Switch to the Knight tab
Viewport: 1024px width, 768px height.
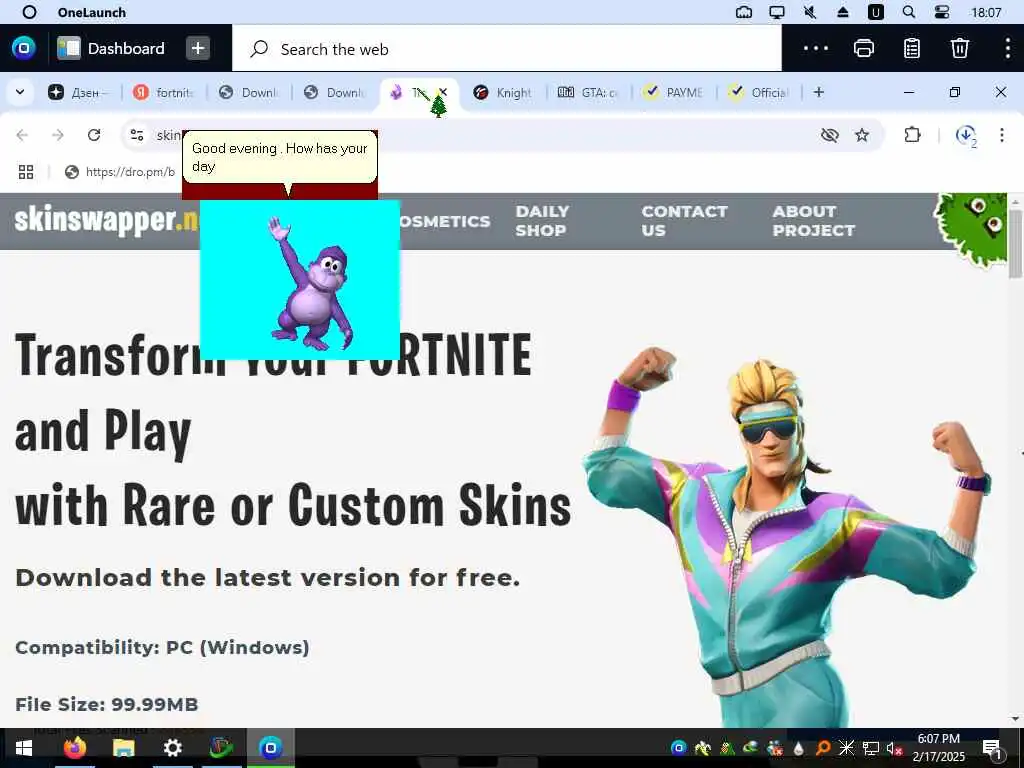pos(504,93)
